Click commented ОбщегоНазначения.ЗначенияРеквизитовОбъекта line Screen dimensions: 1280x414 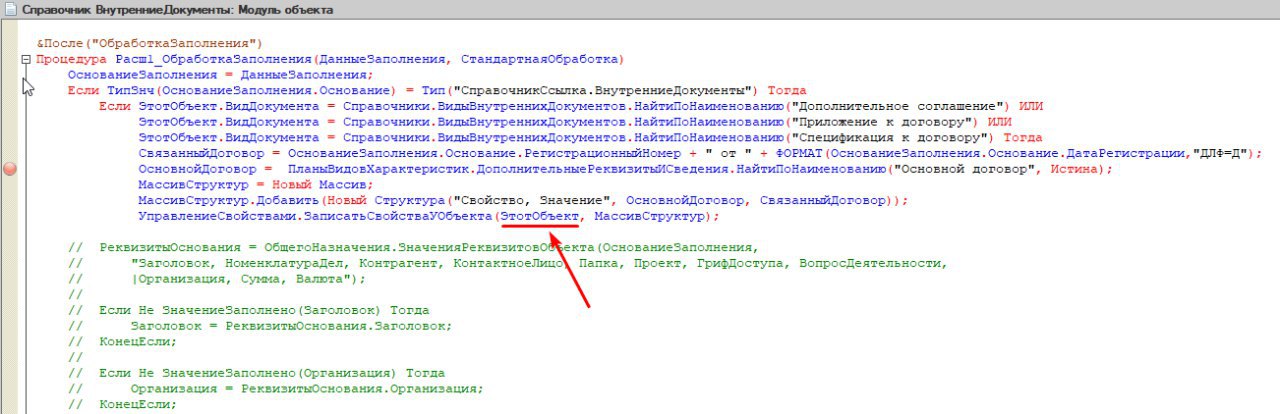414,248
